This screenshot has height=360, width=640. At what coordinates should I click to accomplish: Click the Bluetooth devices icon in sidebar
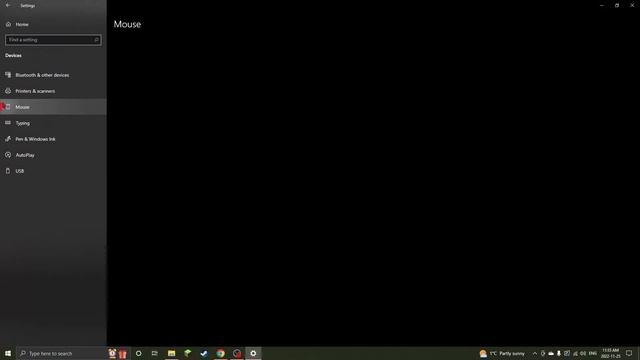tap(8, 75)
